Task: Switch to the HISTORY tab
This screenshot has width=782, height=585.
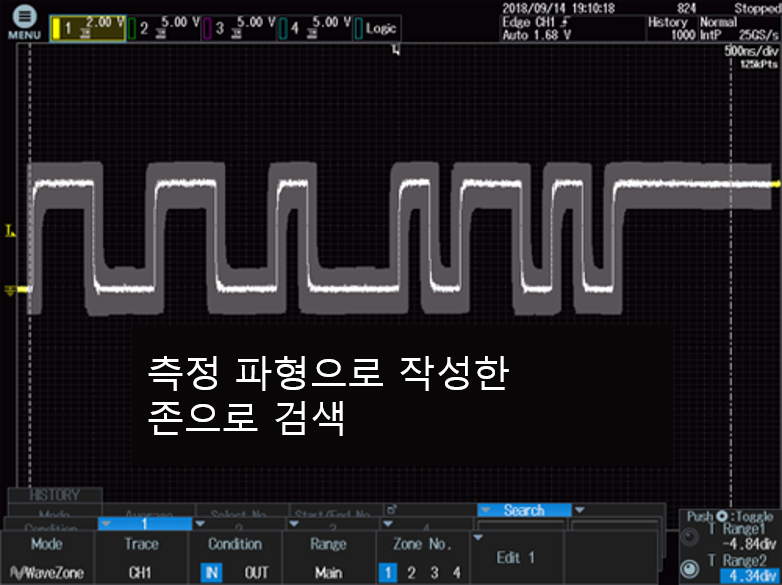Action: [x=55, y=495]
